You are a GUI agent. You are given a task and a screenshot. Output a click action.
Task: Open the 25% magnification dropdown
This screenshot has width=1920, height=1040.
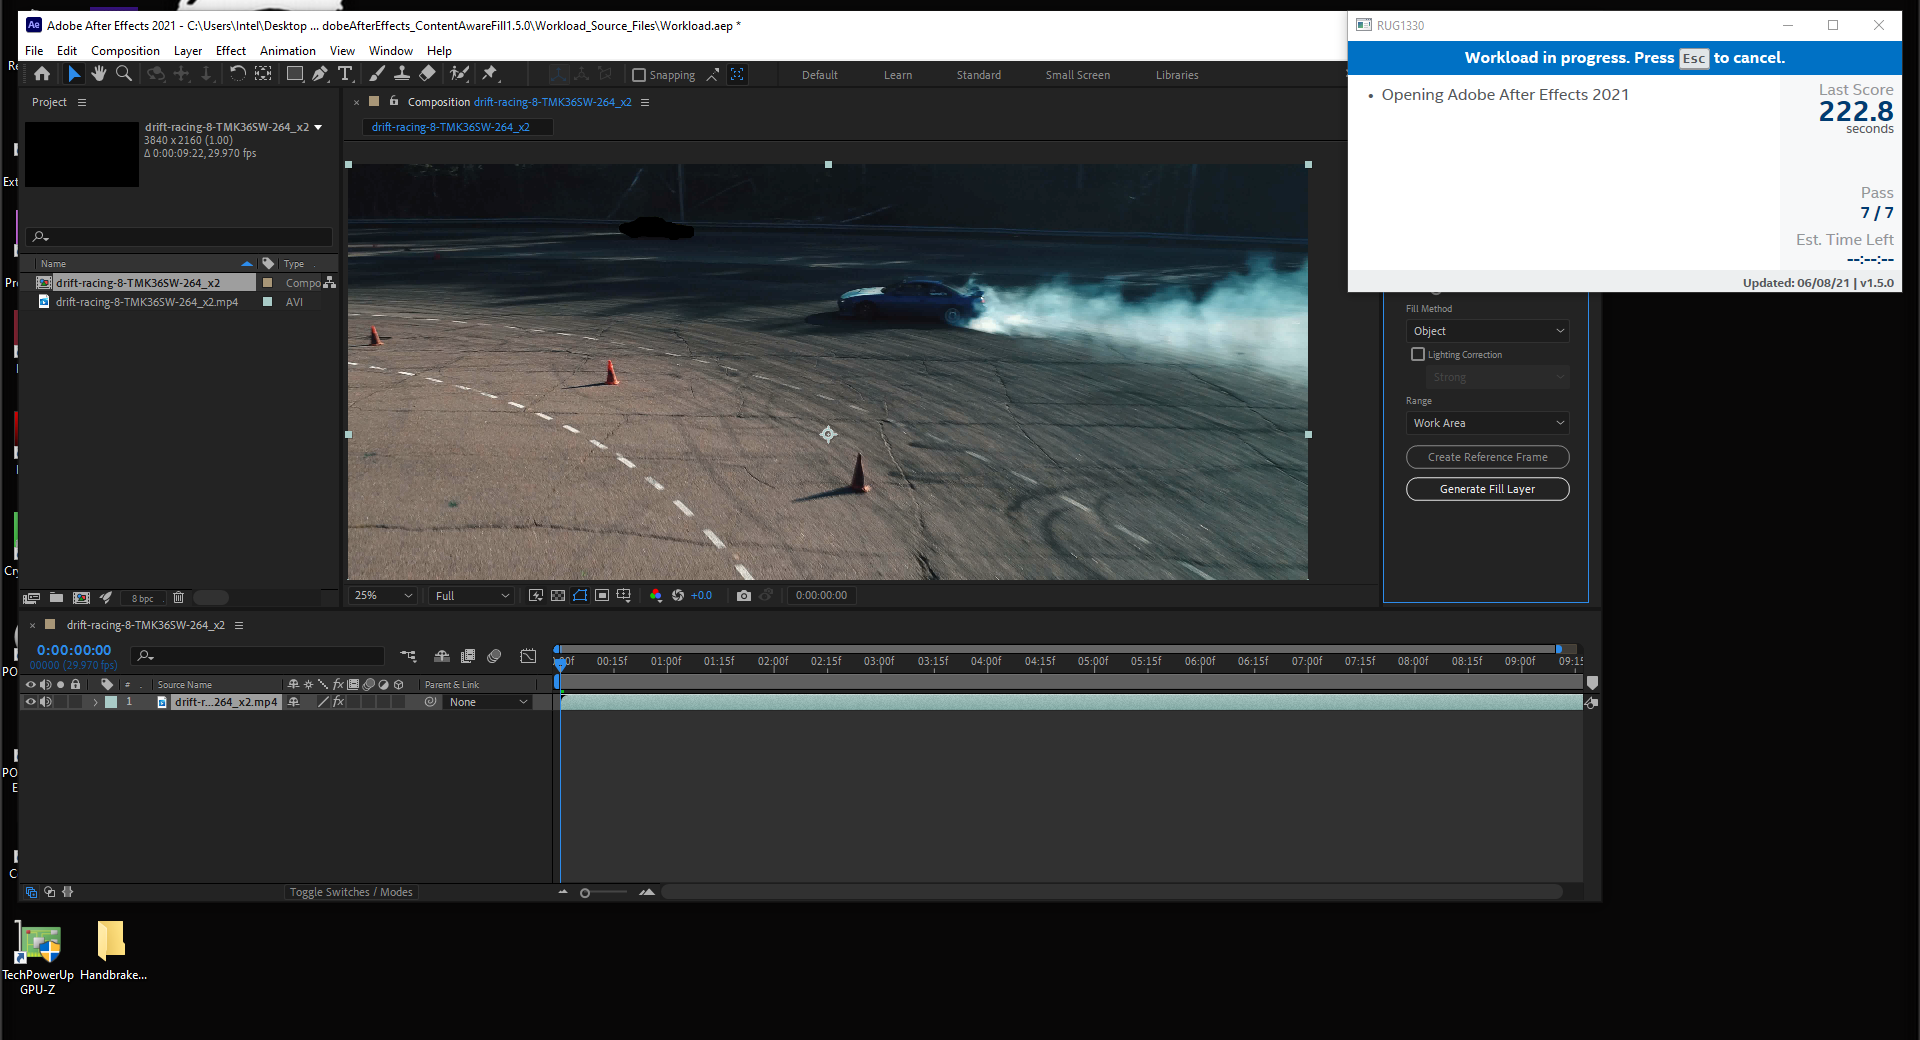click(383, 596)
